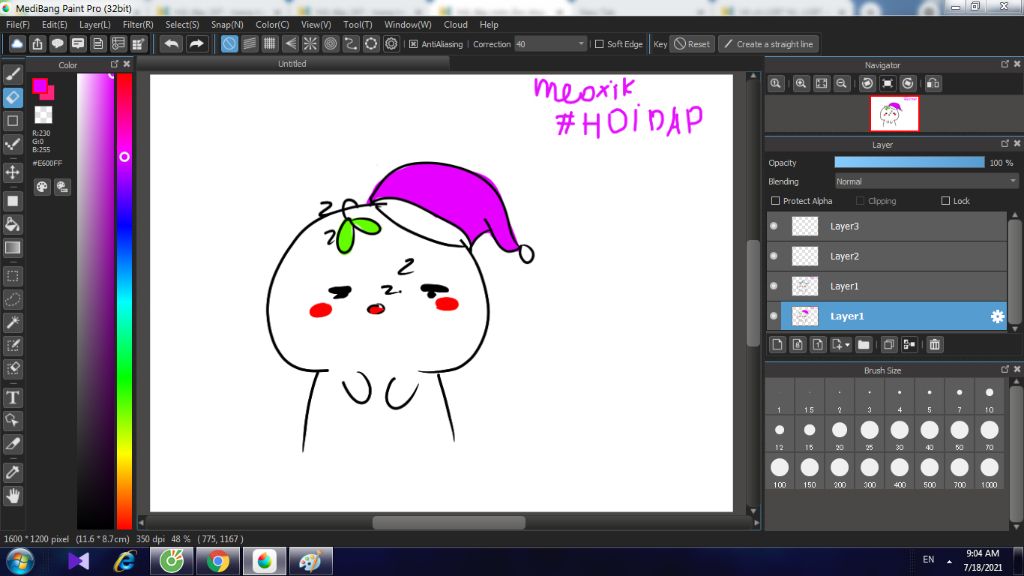
Task: Select the Lasso tool
Action: coord(12,300)
